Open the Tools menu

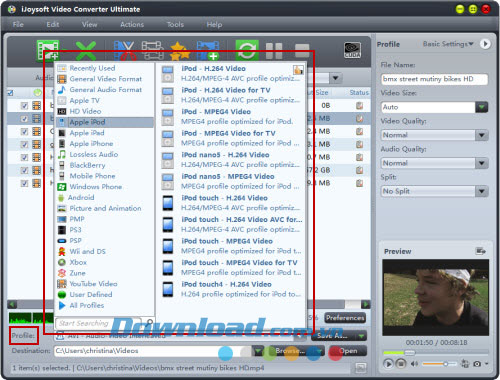[x=175, y=24]
